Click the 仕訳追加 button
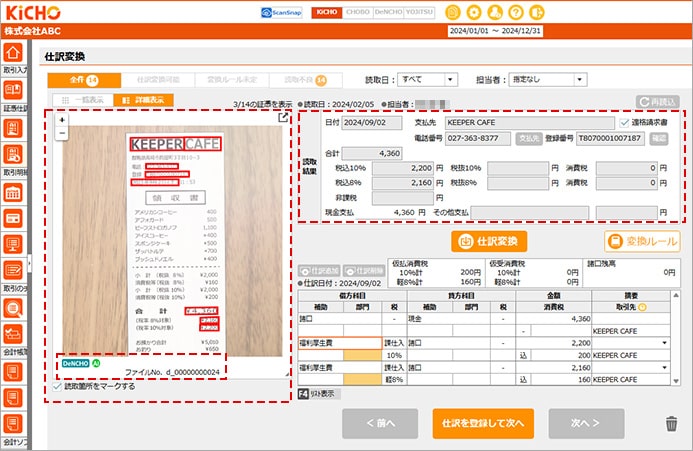Viewport: 693px width, 451px height. point(319,271)
